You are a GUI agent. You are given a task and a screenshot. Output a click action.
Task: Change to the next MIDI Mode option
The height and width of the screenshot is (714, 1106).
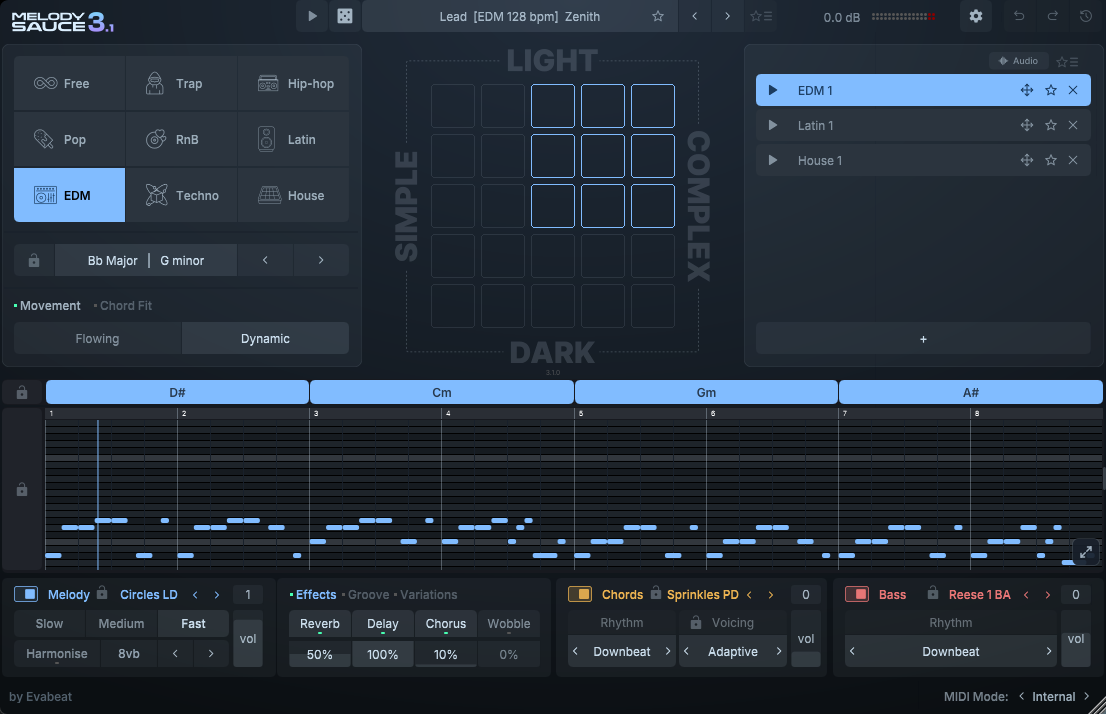[x=1086, y=696]
